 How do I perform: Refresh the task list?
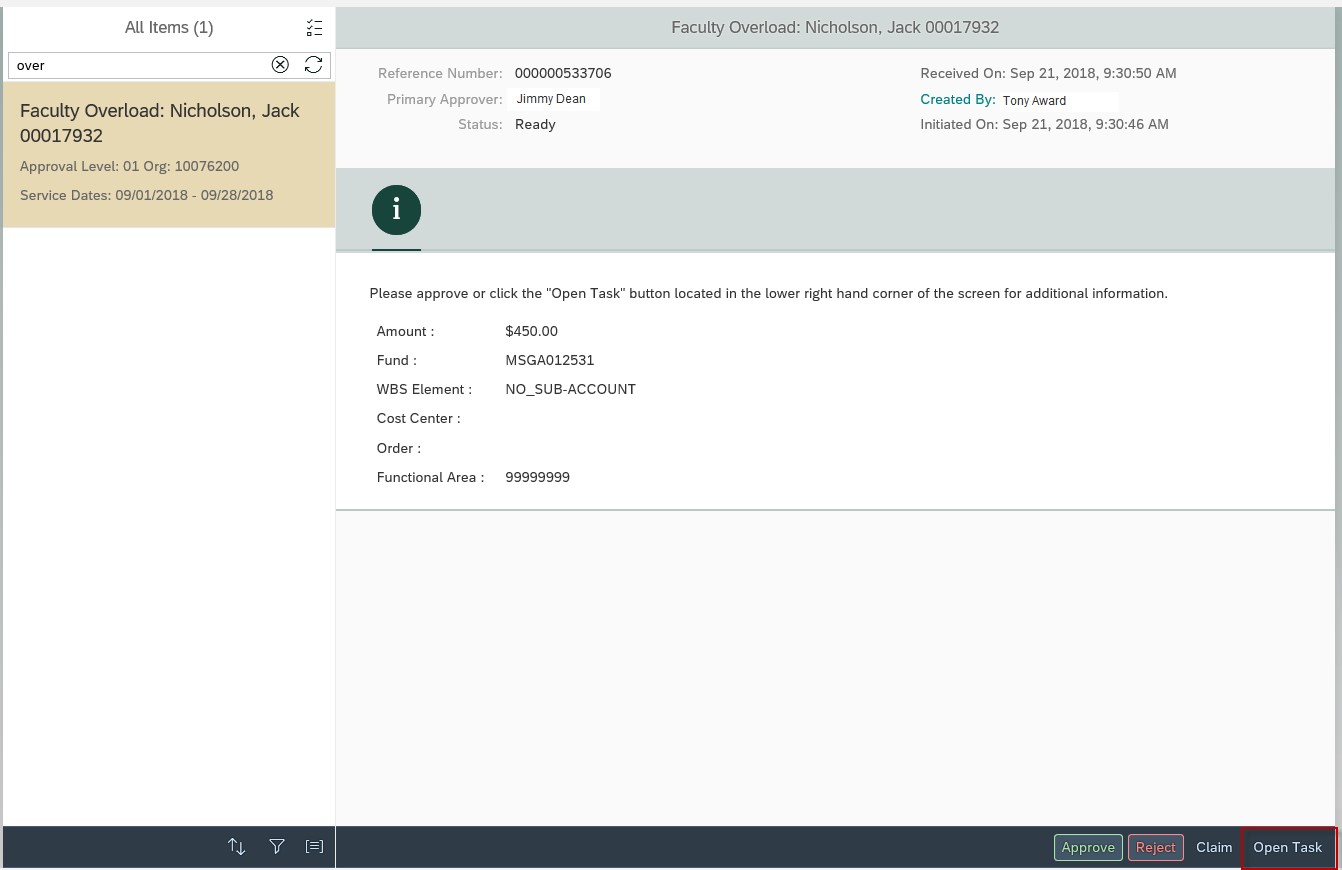313,65
